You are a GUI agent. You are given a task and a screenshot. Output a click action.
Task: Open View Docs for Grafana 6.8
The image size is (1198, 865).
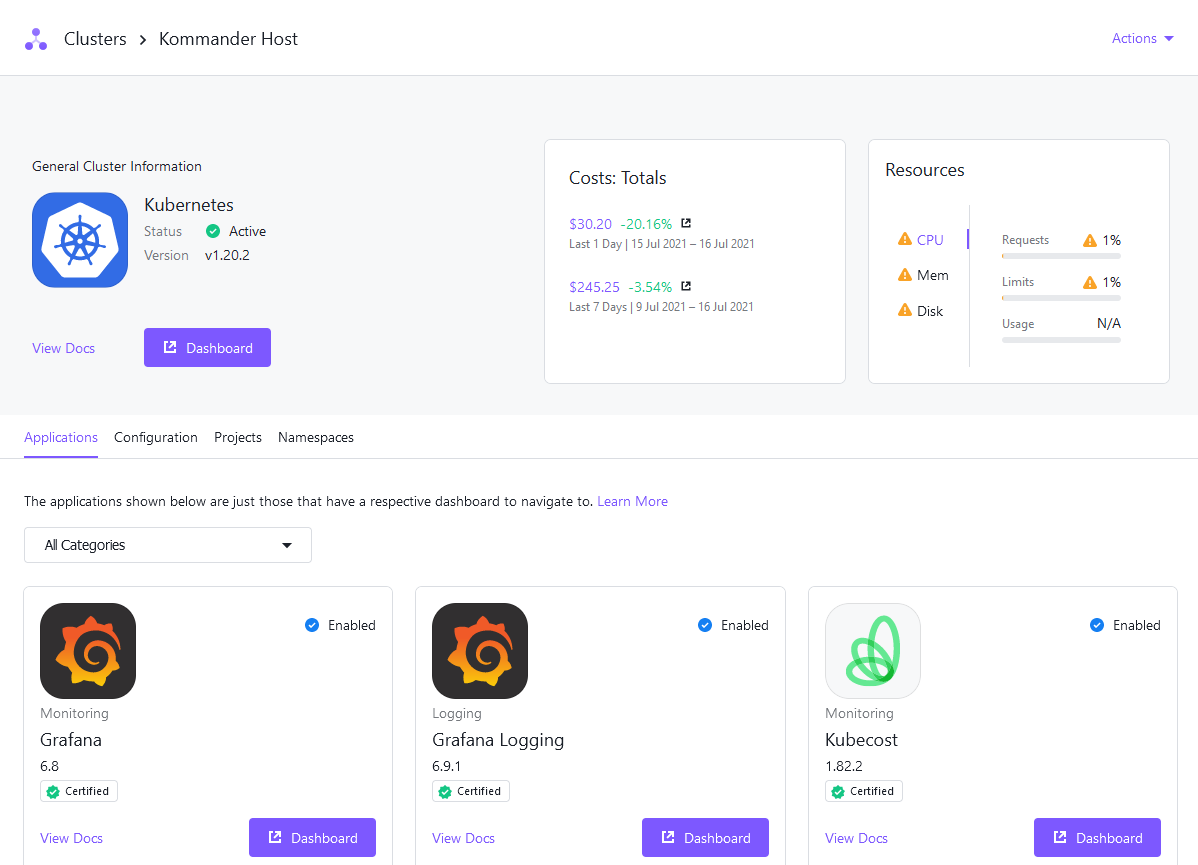71,838
